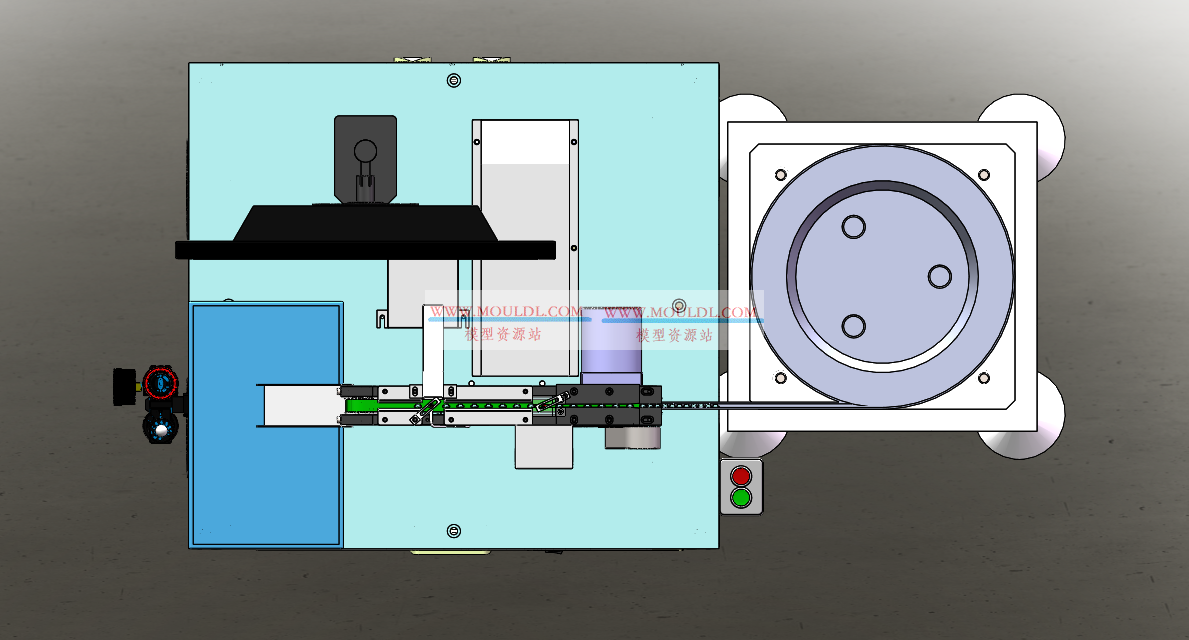Select the black monitor mount bracket
This screenshot has width=1189, height=640.
[x=365, y=158]
